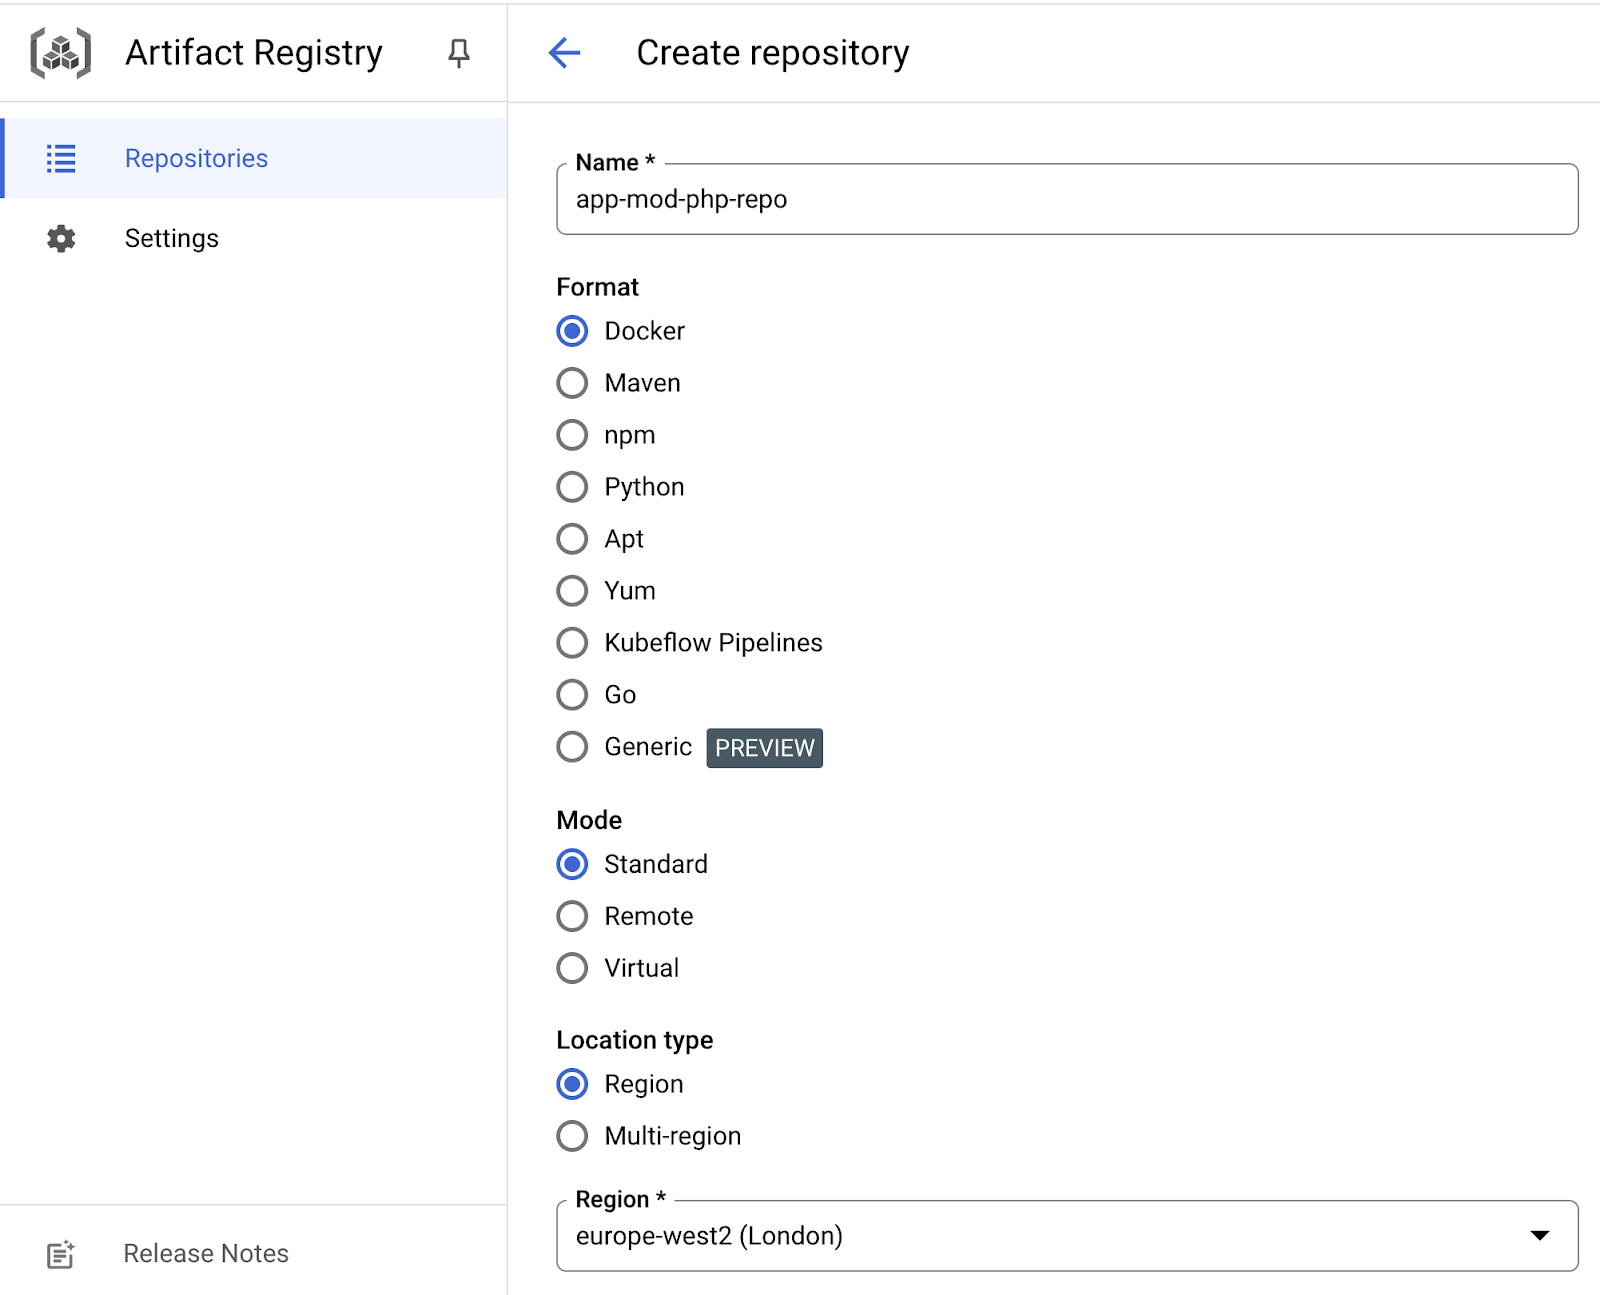1600x1295 pixels.
Task: Set repository mode to Virtual
Action: (572, 968)
